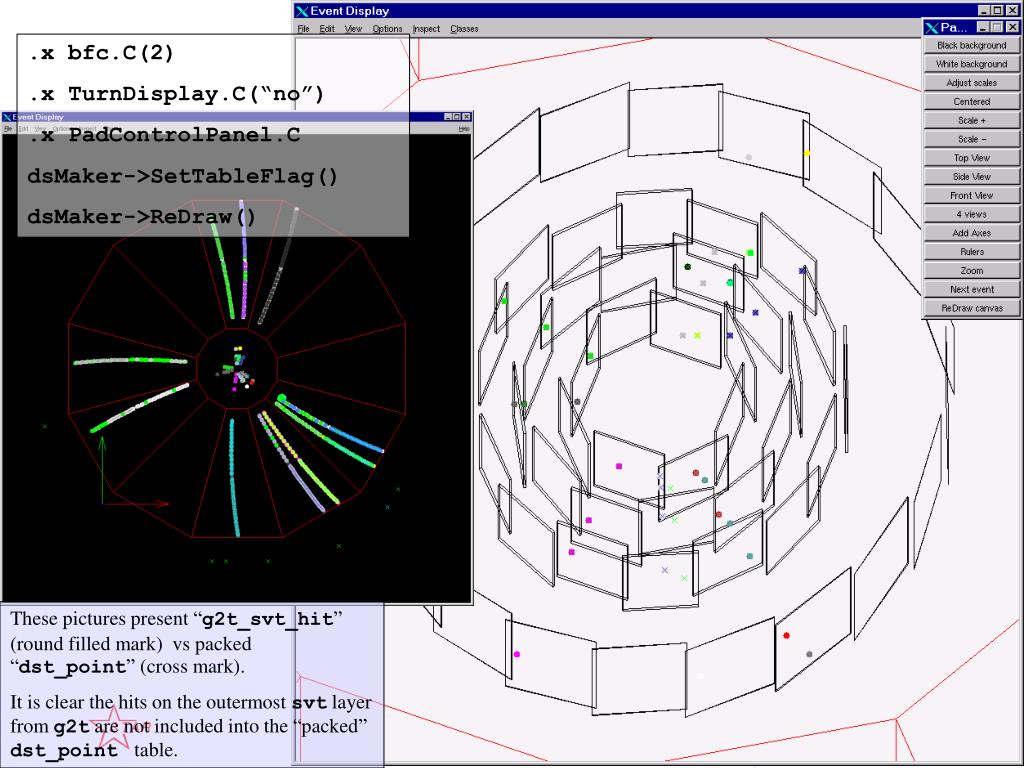Click the magenta hit on bottom-left outer panel

(517, 654)
